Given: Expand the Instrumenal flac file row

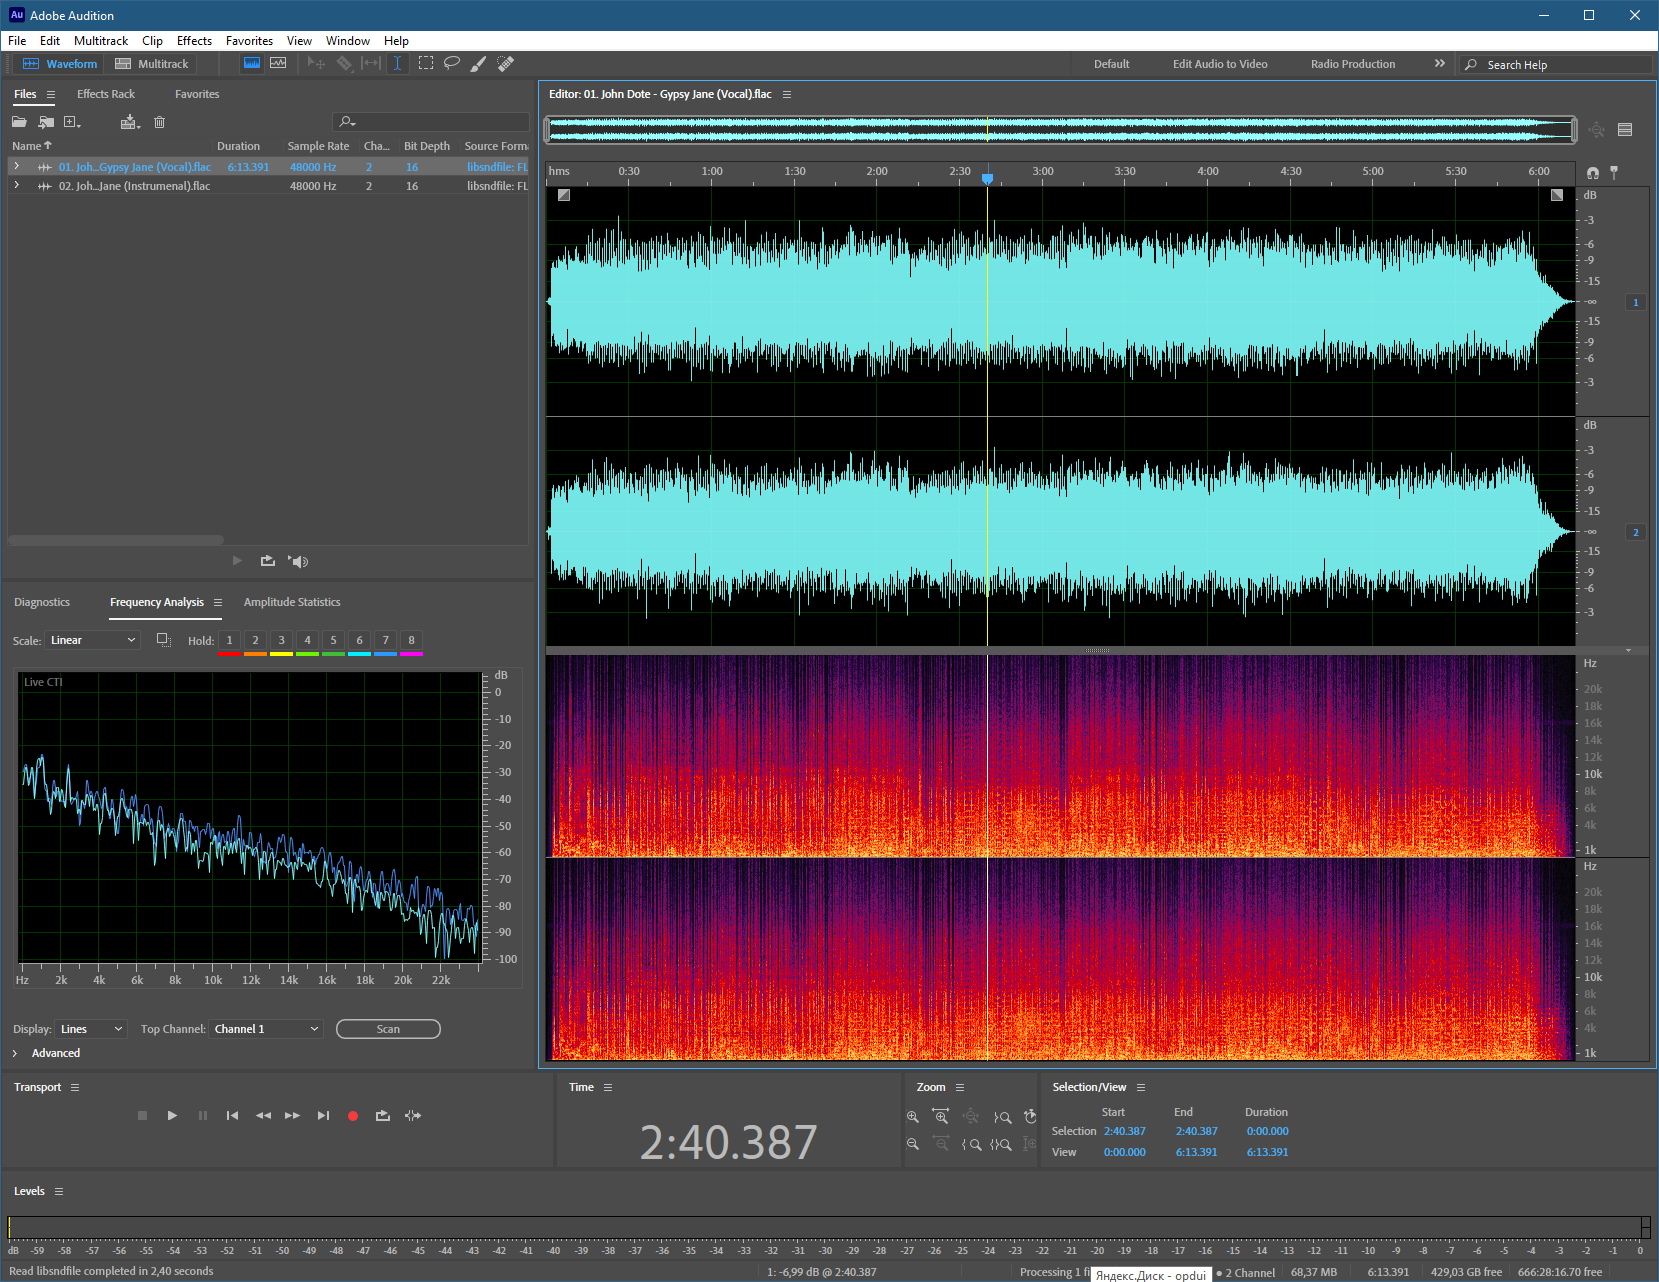Looking at the screenshot, I should click(x=16, y=185).
